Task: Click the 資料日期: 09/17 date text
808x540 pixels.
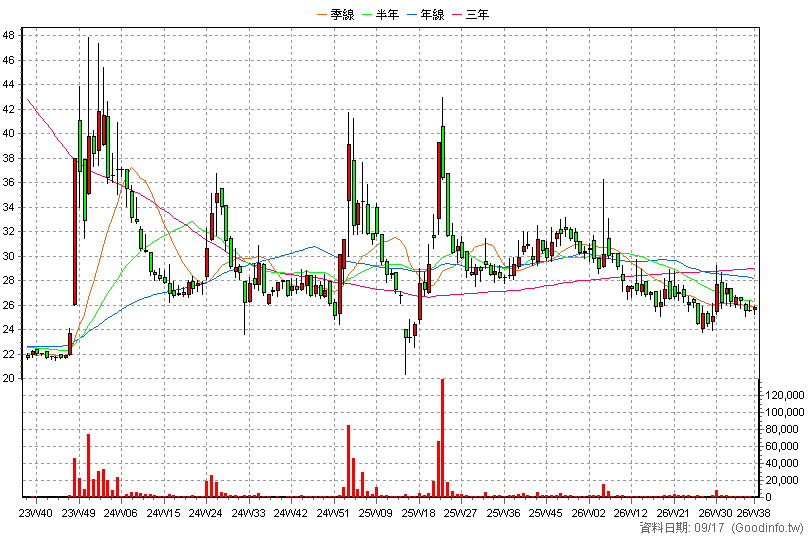Action: (x=682, y=528)
